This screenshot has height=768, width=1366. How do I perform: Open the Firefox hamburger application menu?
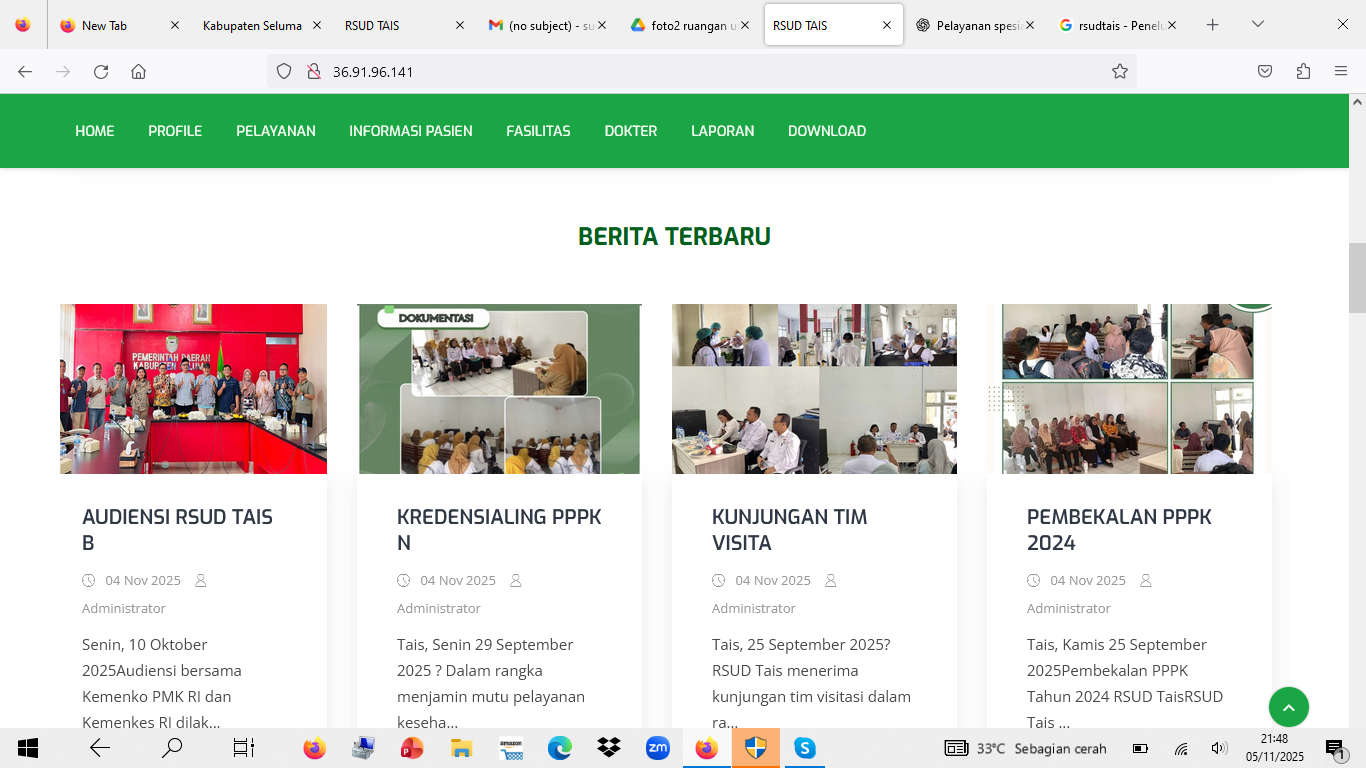coord(1341,72)
